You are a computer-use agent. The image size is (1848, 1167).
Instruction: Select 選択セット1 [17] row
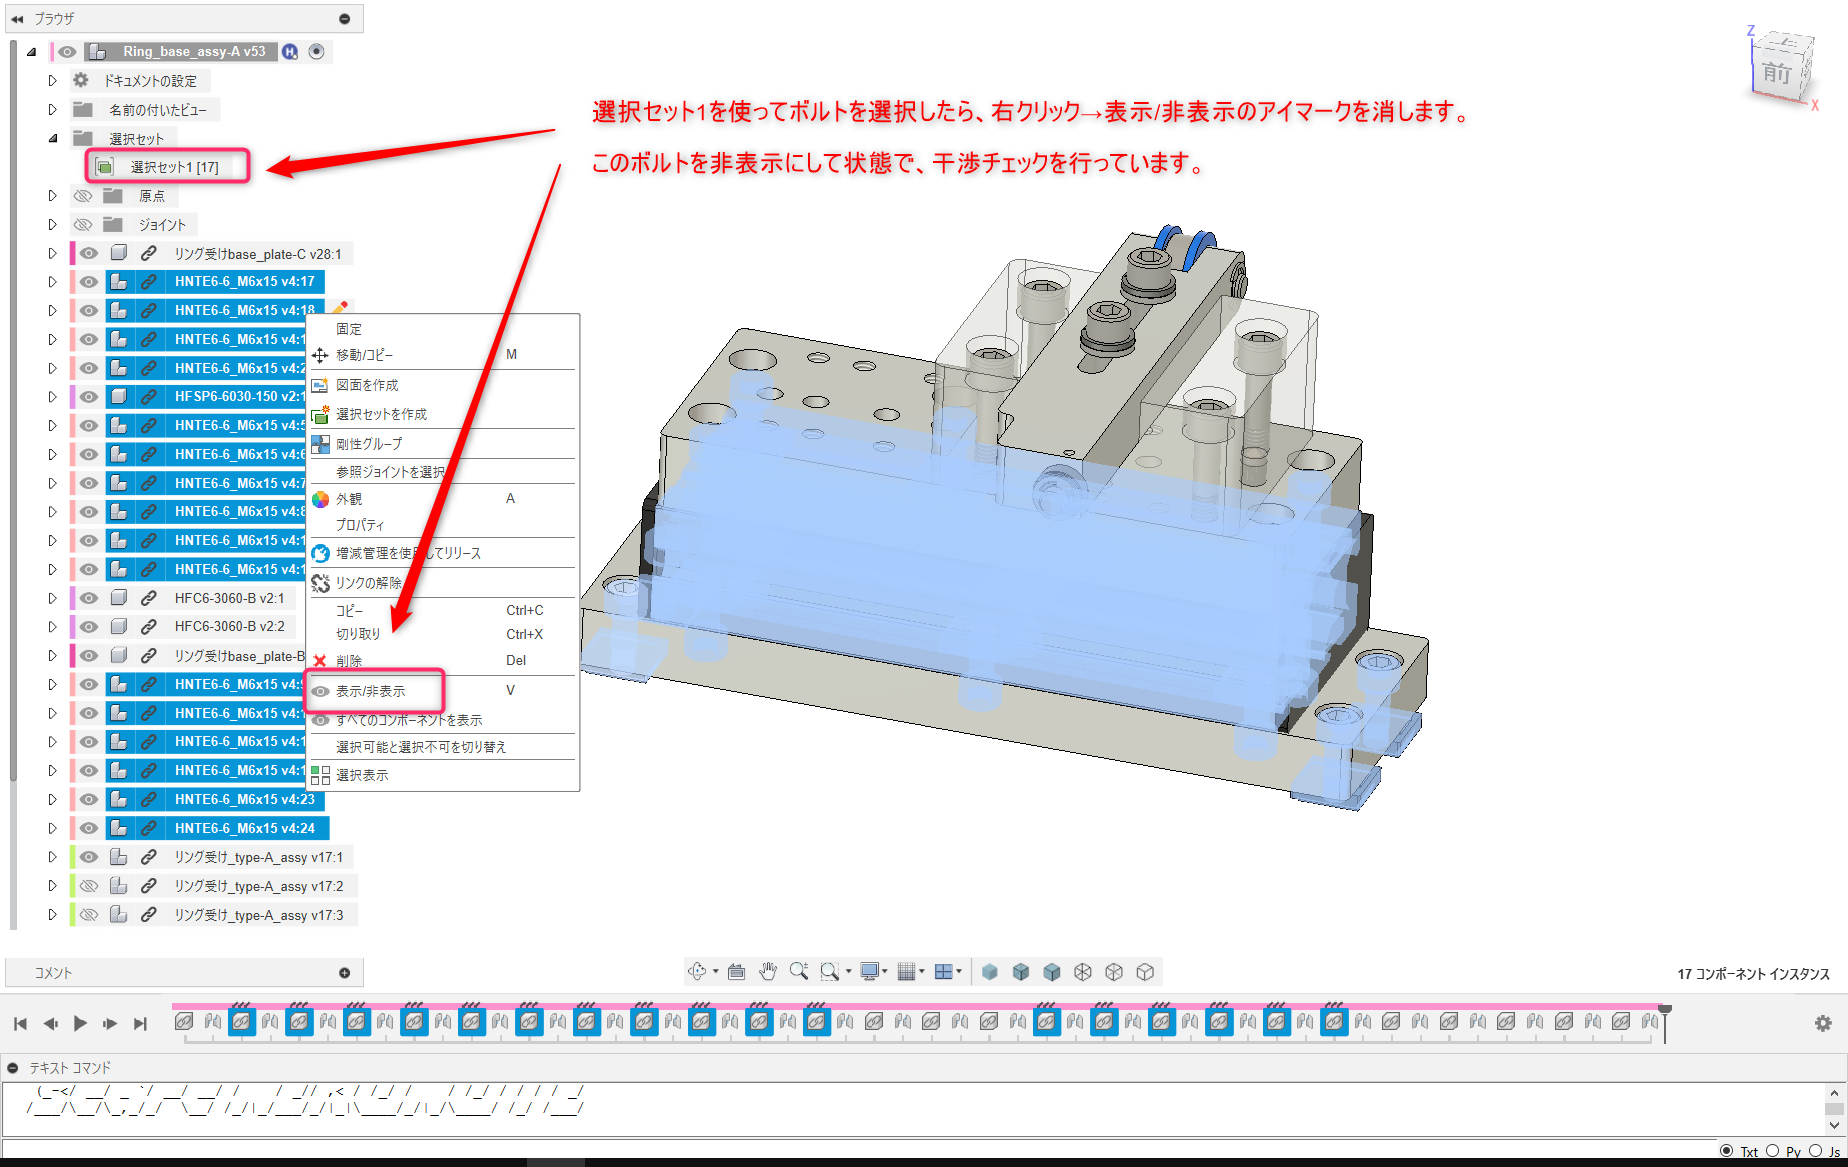(x=169, y=167)
